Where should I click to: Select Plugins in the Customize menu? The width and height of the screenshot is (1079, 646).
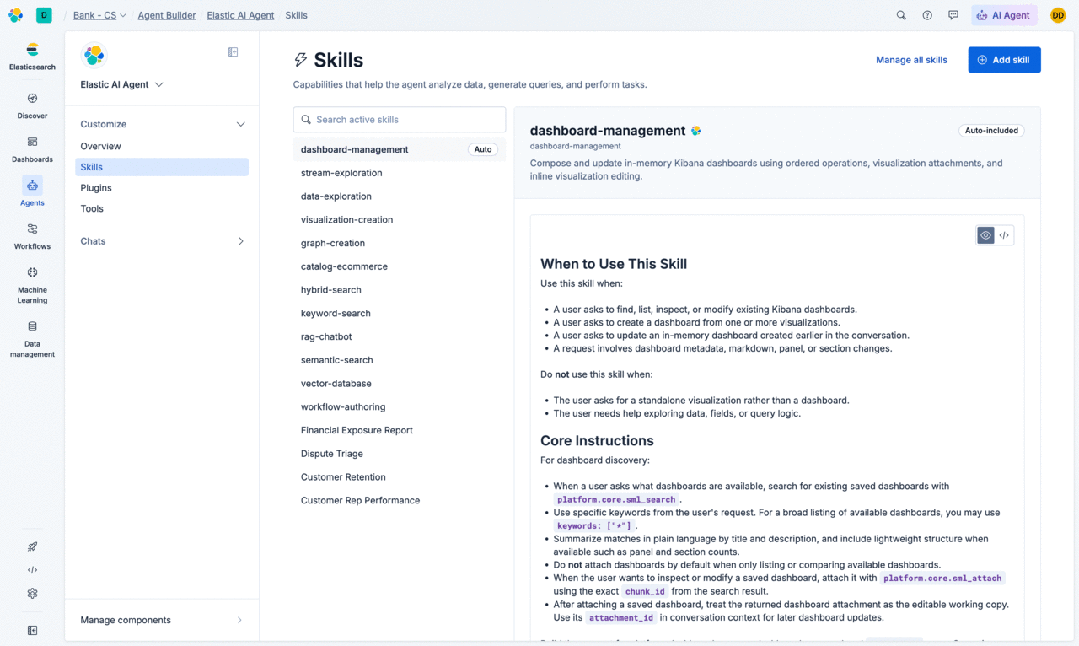[x=162, y=188]
